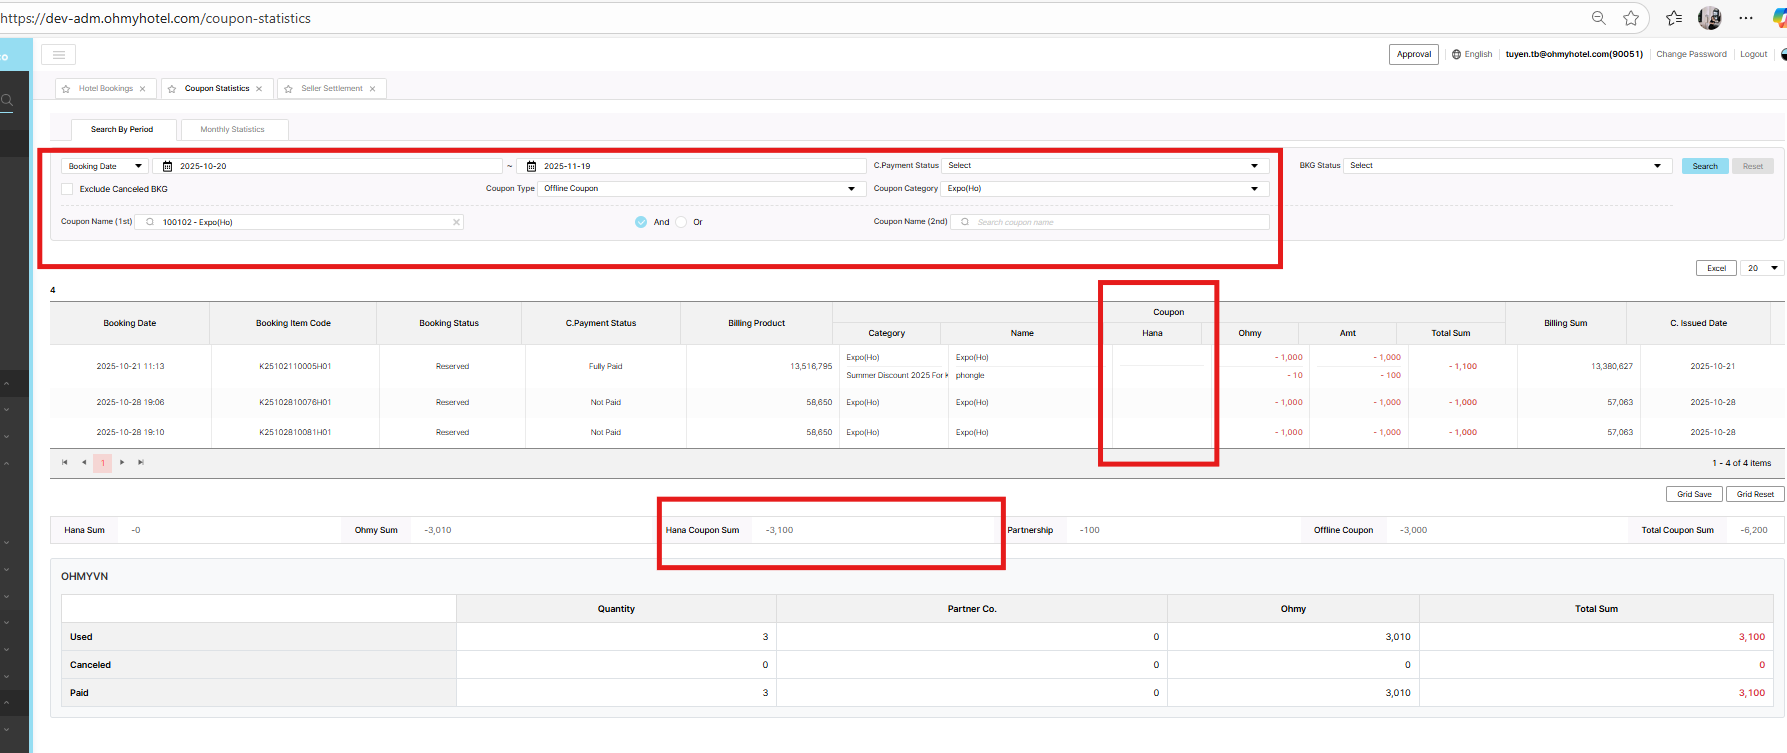Screen dimensions: 1787x753
Task: Click the start date field 2025-10-20
Action: click(328, 166)
